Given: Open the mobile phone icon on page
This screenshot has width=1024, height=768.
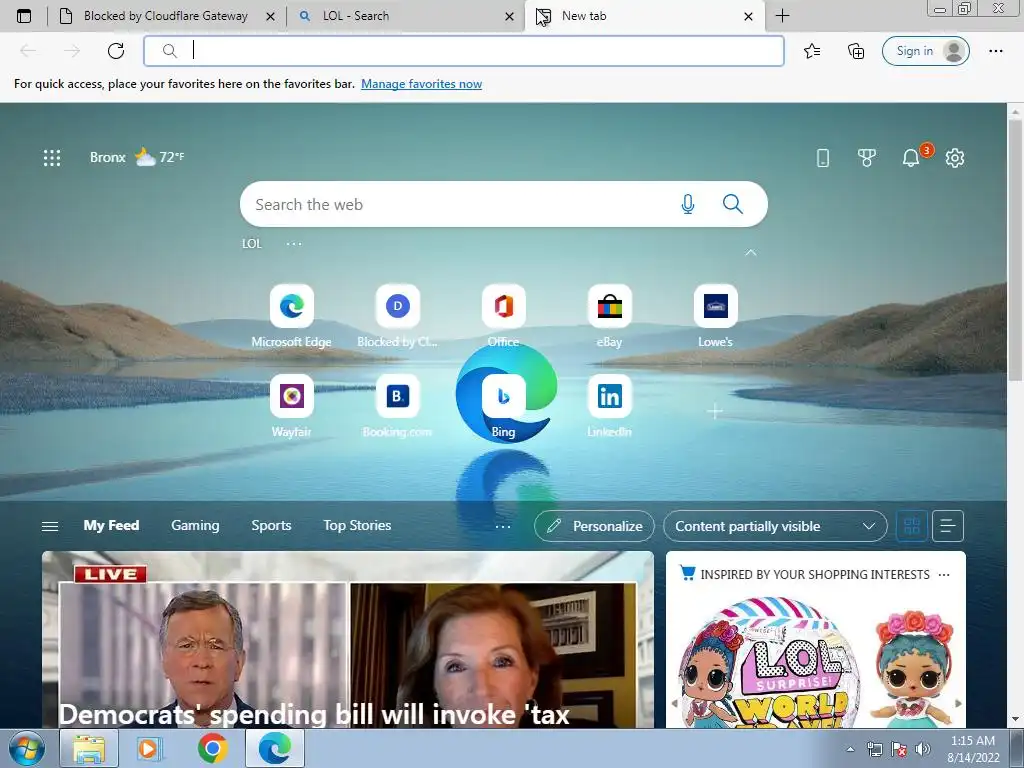Looking at the screenshot, I should pyautogui.click(x=823, y=157).
